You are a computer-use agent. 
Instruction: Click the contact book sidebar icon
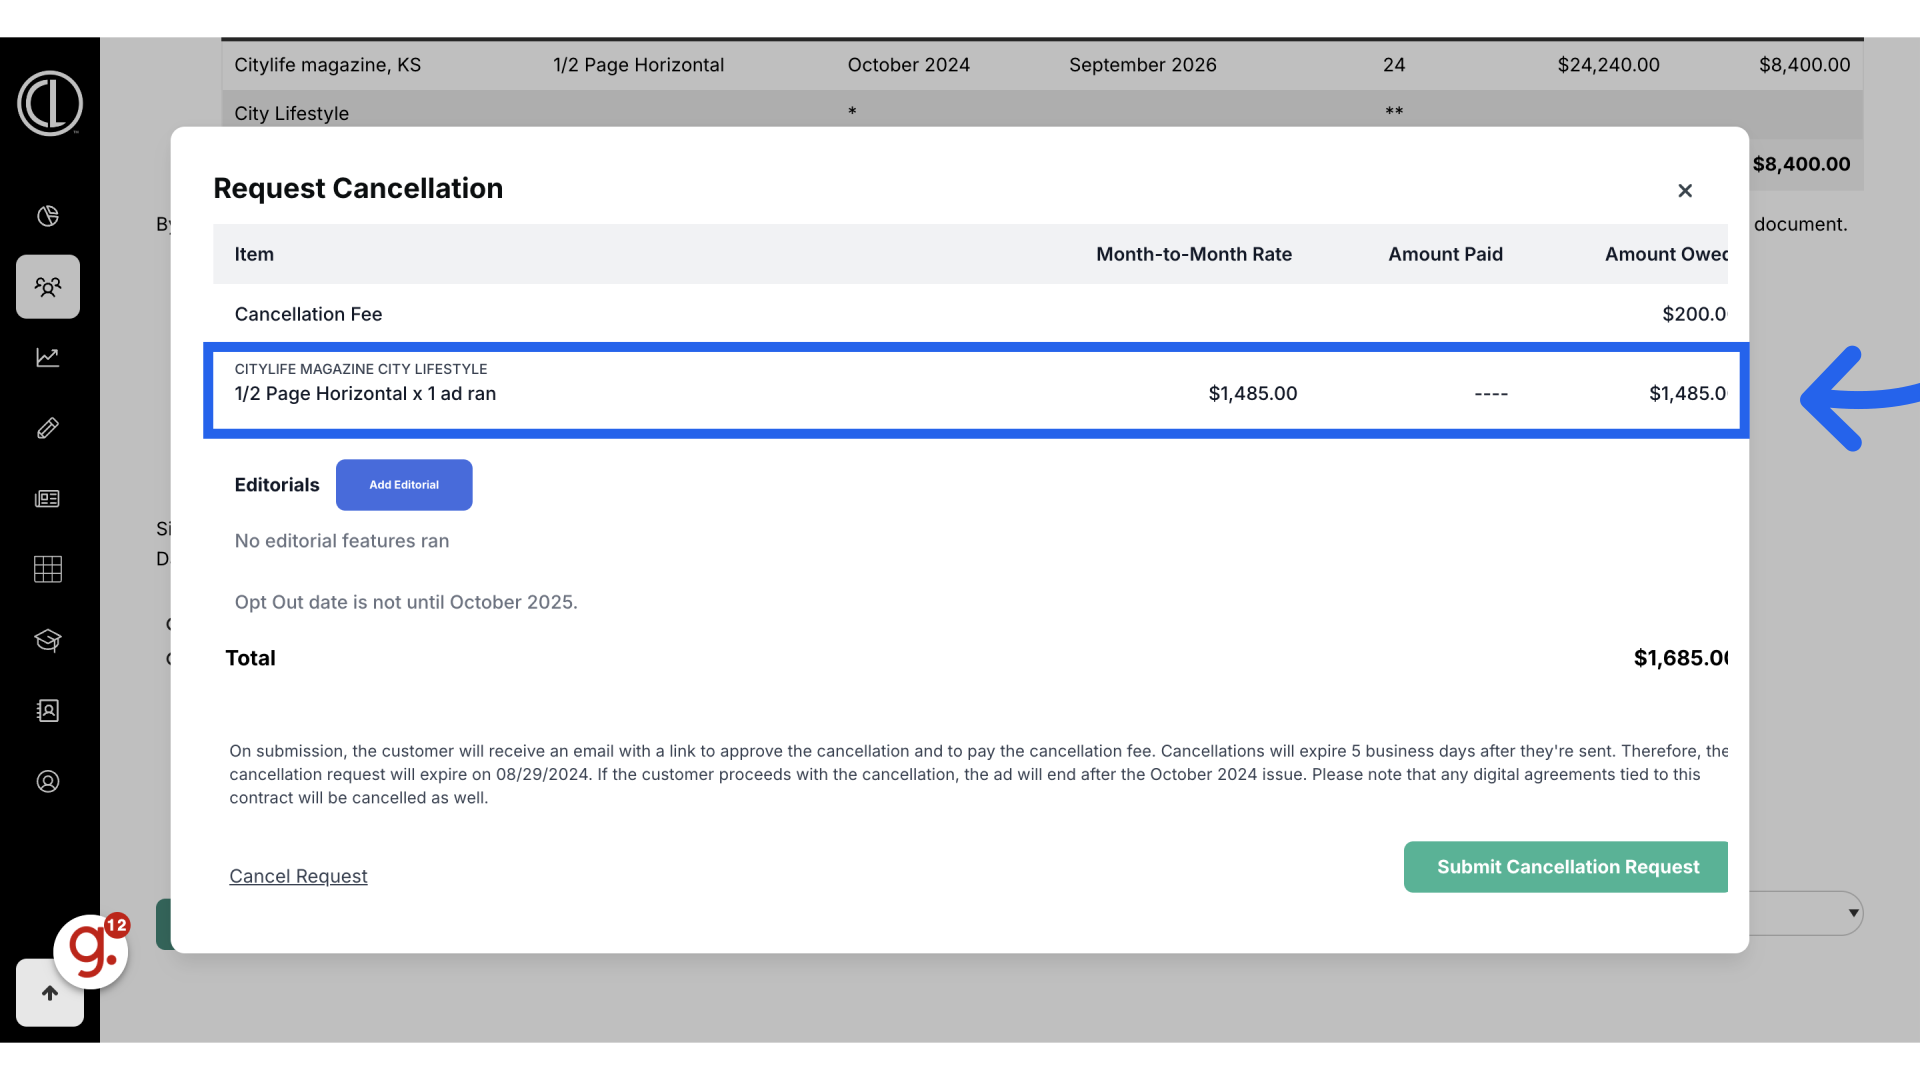[x=48, y=711]
